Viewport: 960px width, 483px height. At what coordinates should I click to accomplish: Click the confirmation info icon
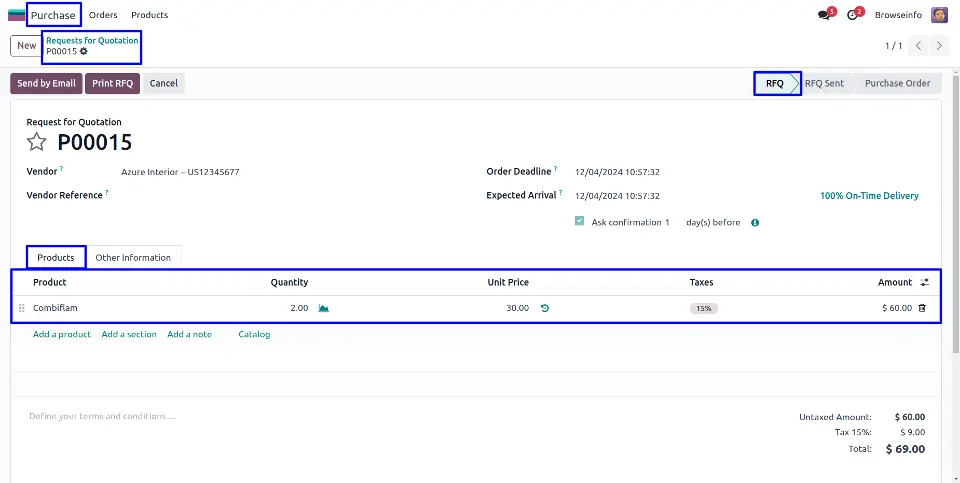(755, 223)
